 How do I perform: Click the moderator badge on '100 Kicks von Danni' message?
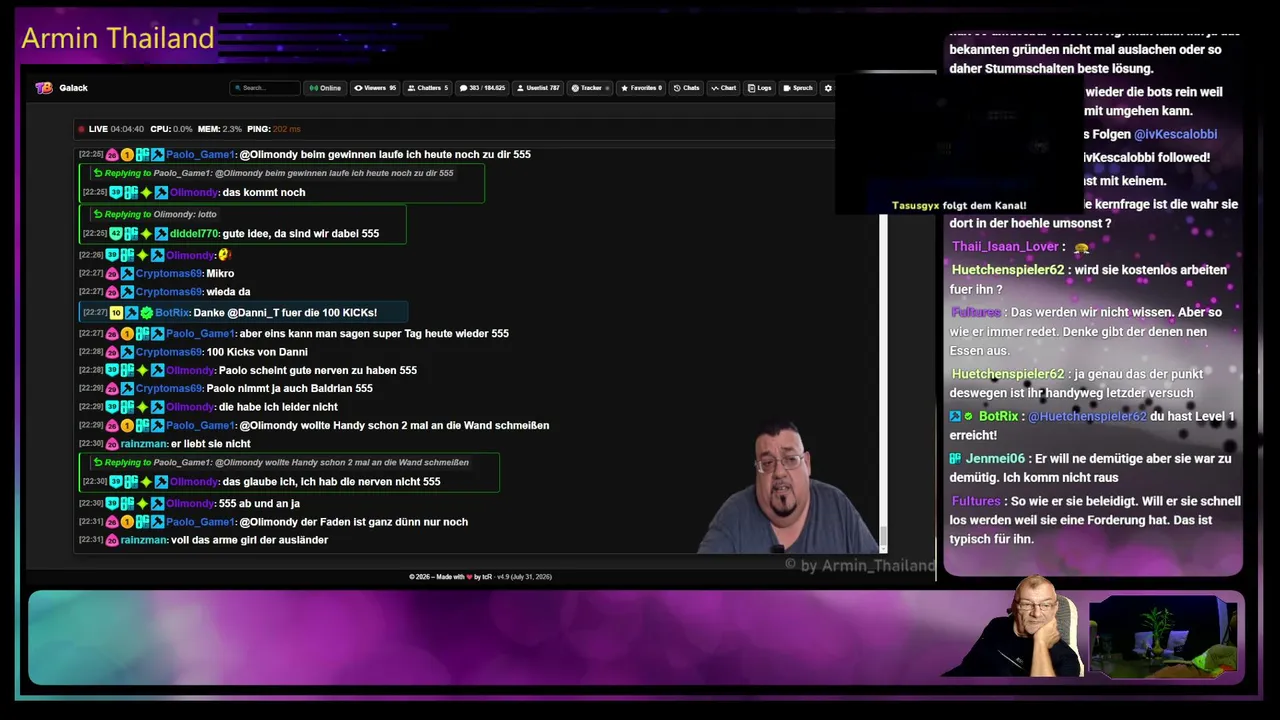[127, 352]
